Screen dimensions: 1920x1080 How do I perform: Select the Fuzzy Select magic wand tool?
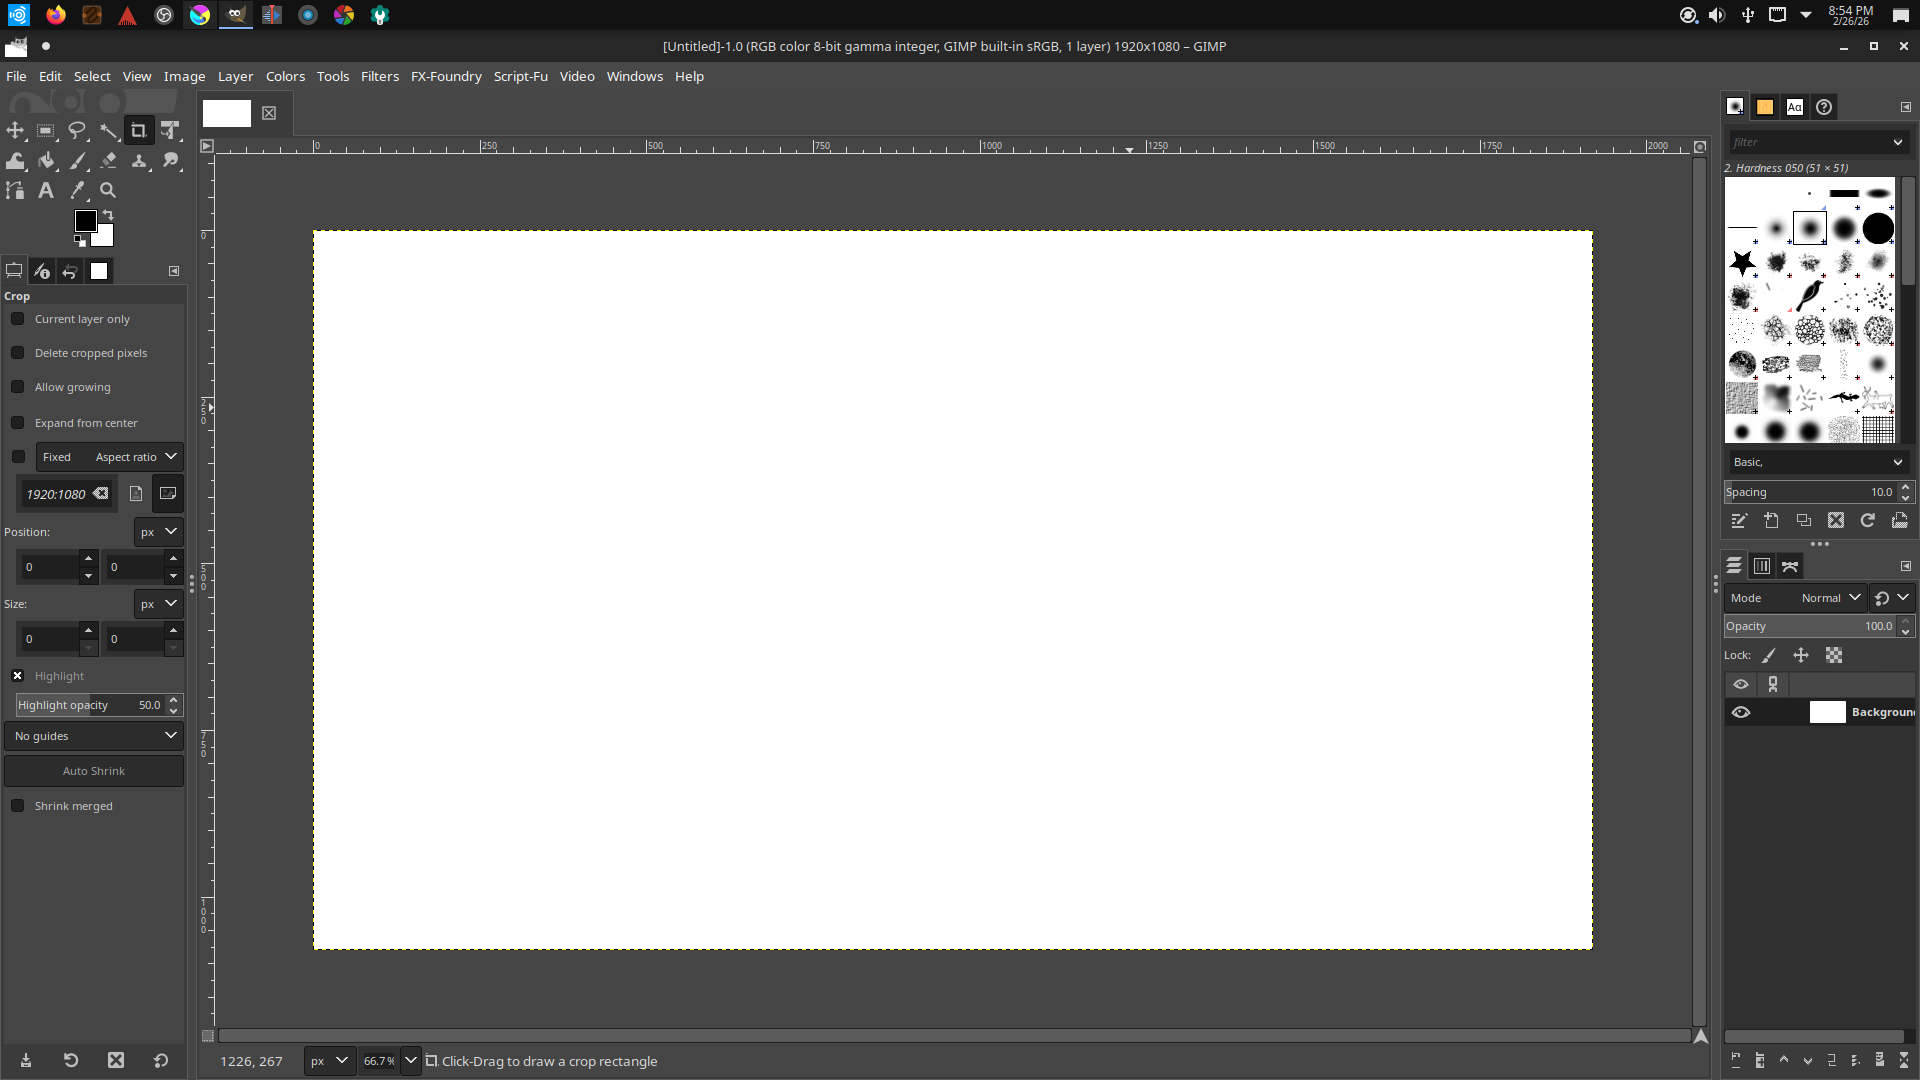(x=108, y=130)
